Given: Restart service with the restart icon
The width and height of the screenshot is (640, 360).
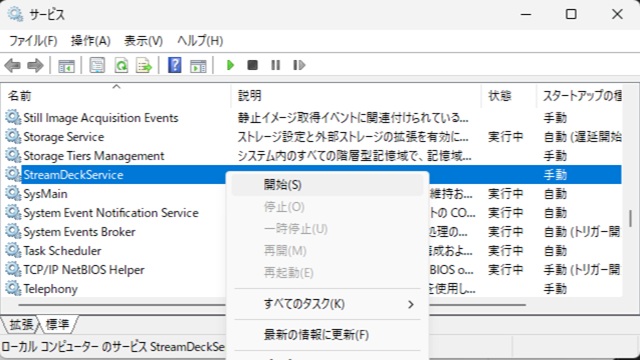Looking at the screenshot, I should 299,65.
